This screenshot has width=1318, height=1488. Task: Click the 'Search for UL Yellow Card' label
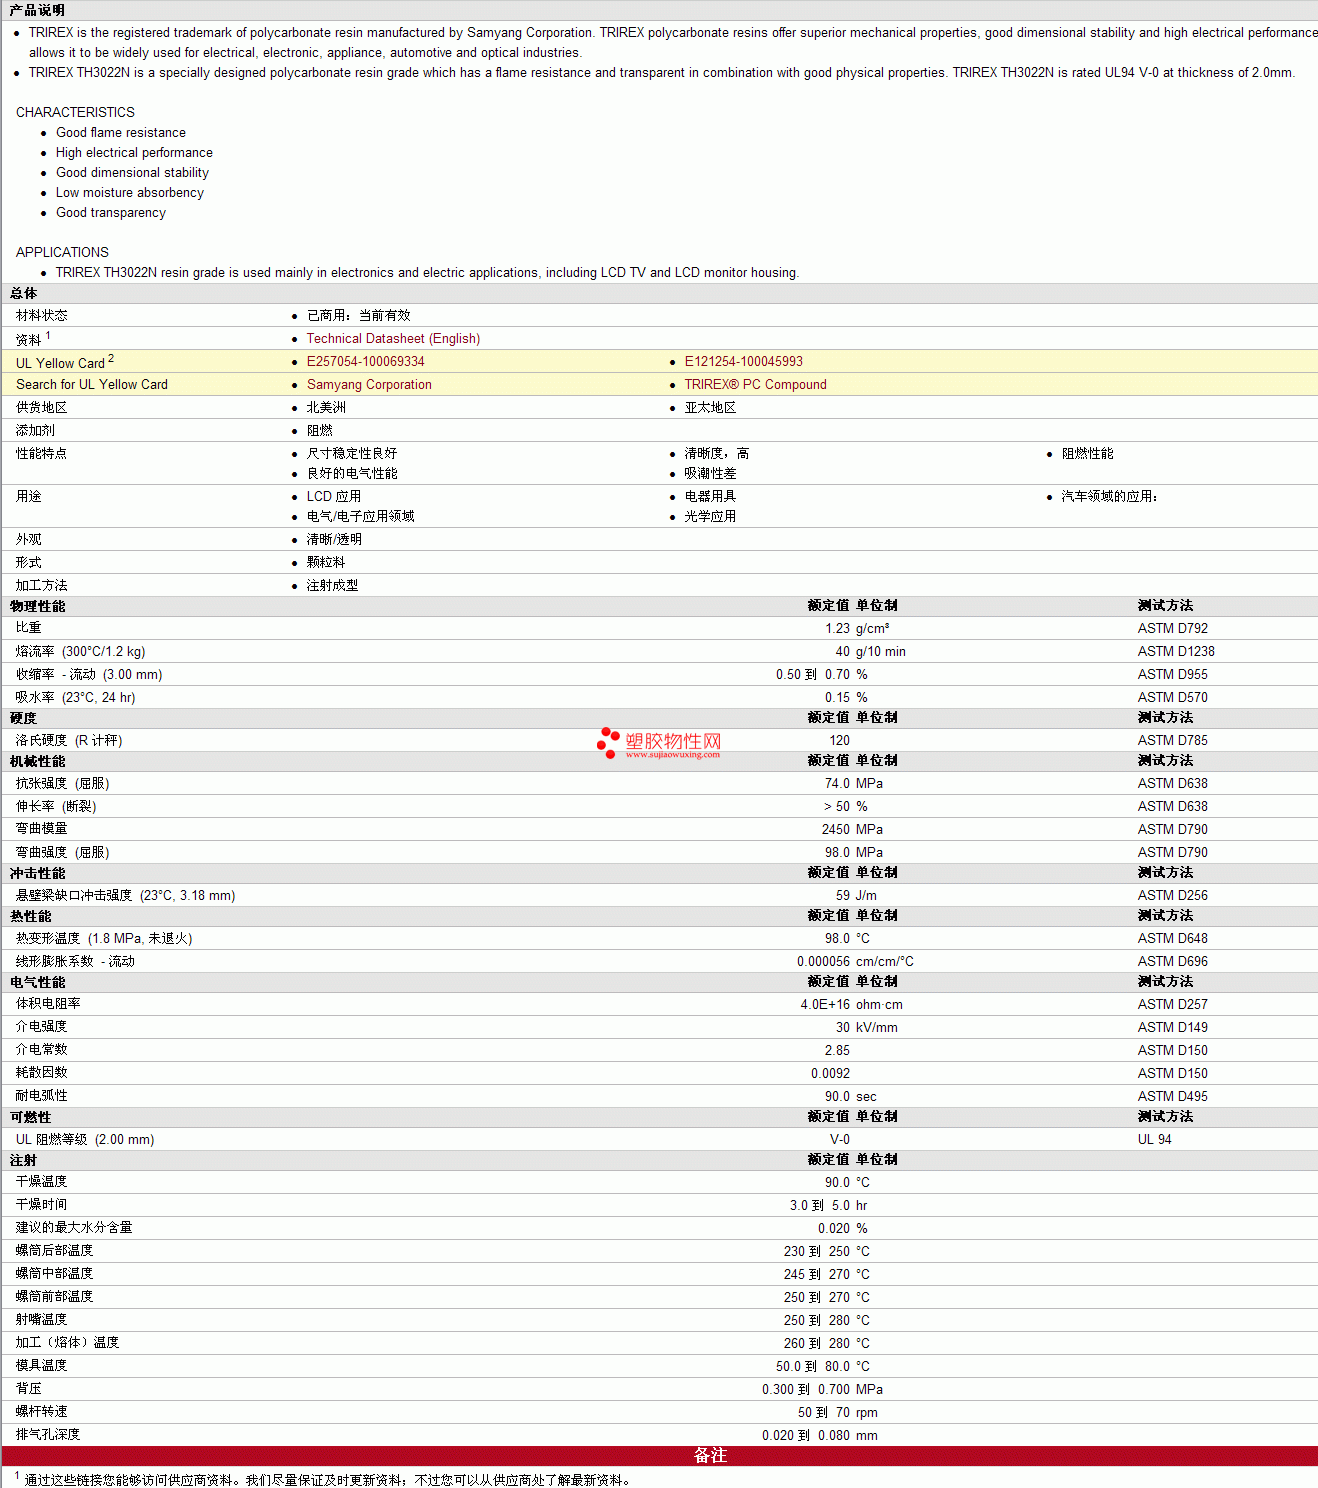[92, 385]
